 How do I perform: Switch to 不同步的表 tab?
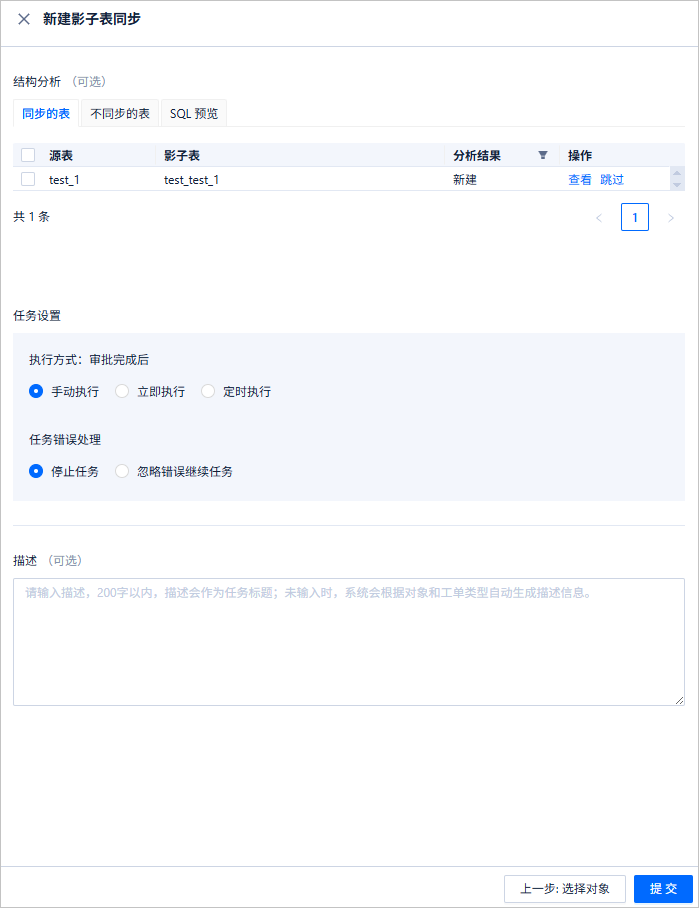click(x=120, y=114)
